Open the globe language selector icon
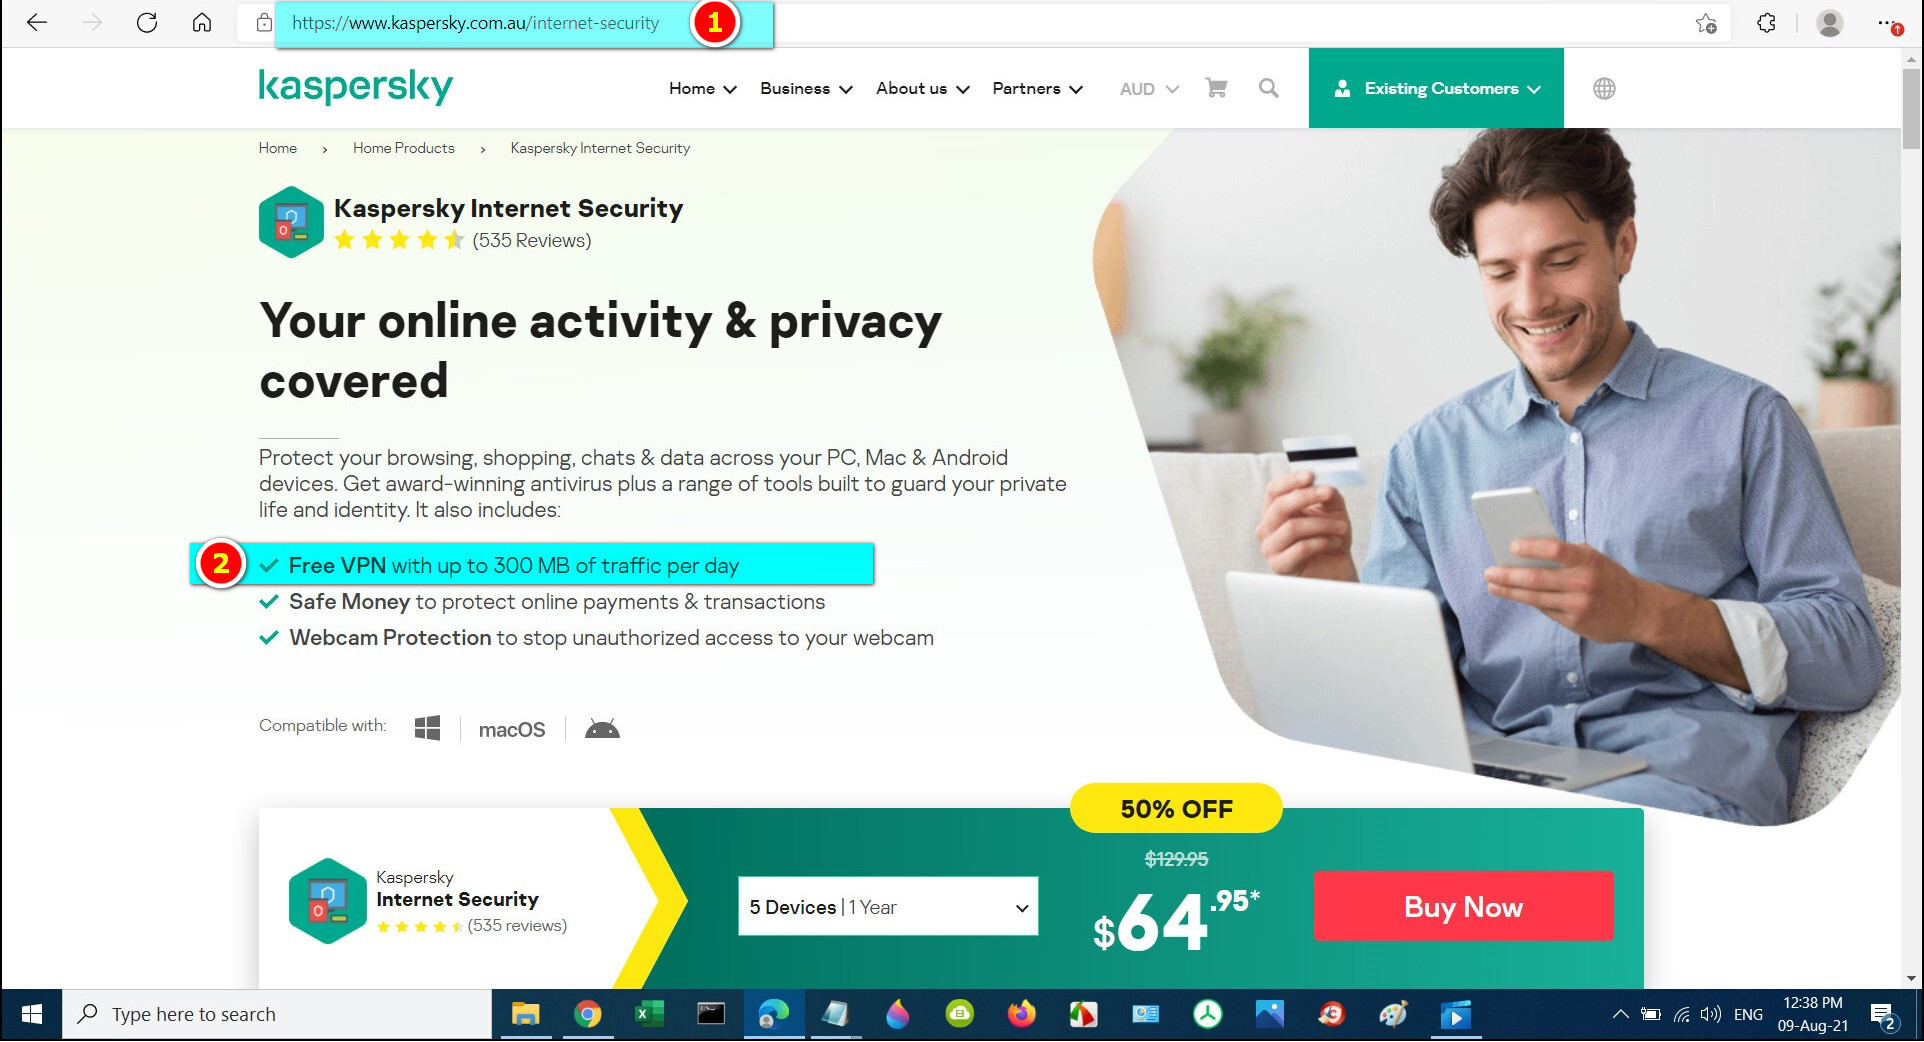The width and height of the screenshot is (1924, 1042). tap(1604, 88)
